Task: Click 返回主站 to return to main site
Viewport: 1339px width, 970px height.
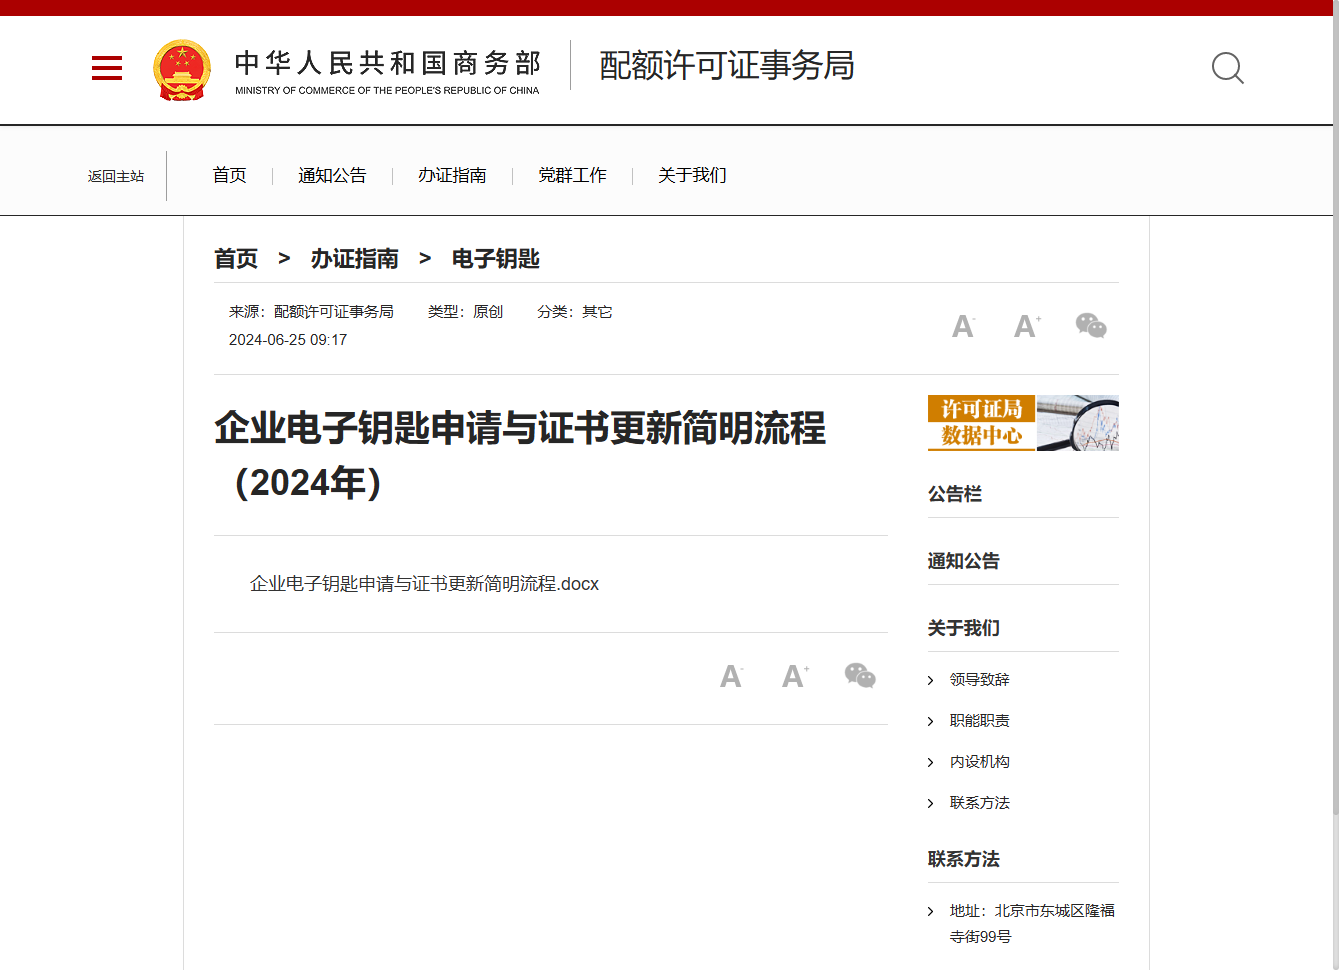Action: click(117, 175)
